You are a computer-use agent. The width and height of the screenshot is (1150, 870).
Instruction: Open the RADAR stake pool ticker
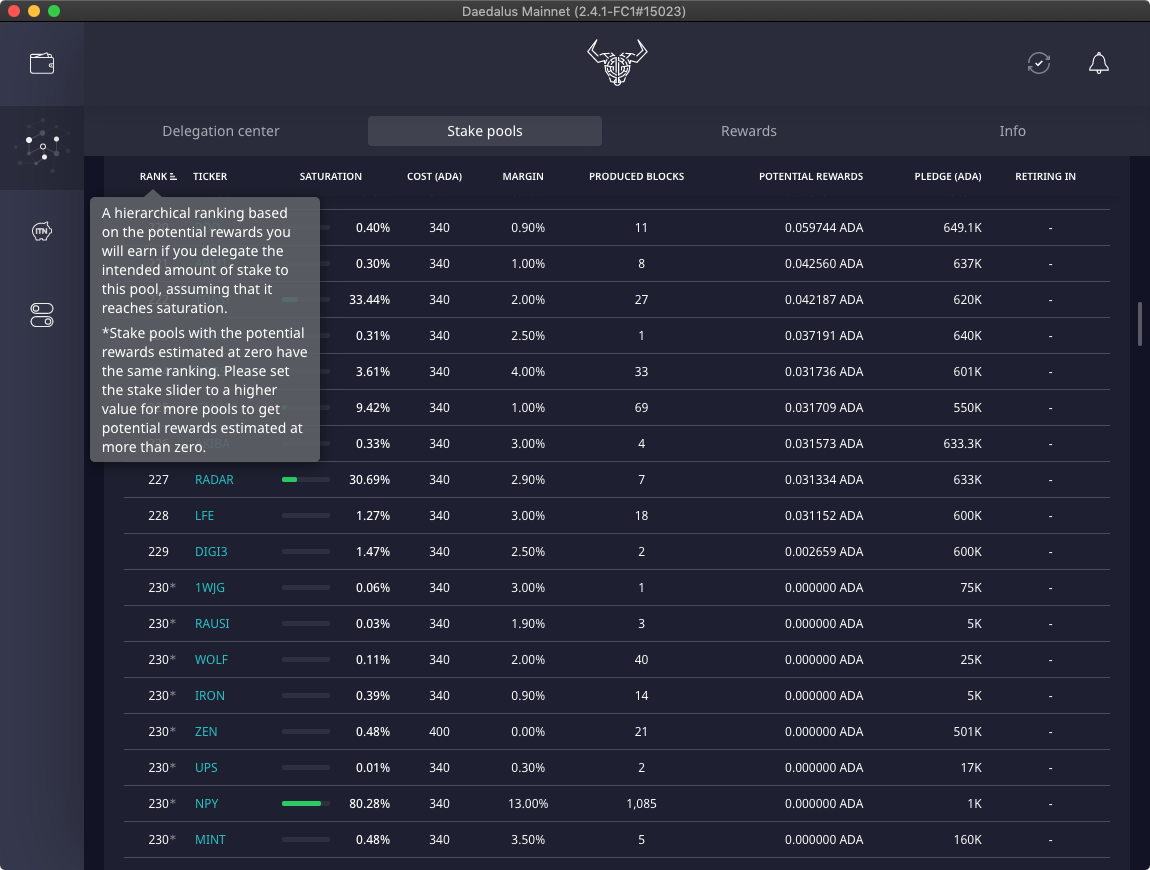[214, 480]
